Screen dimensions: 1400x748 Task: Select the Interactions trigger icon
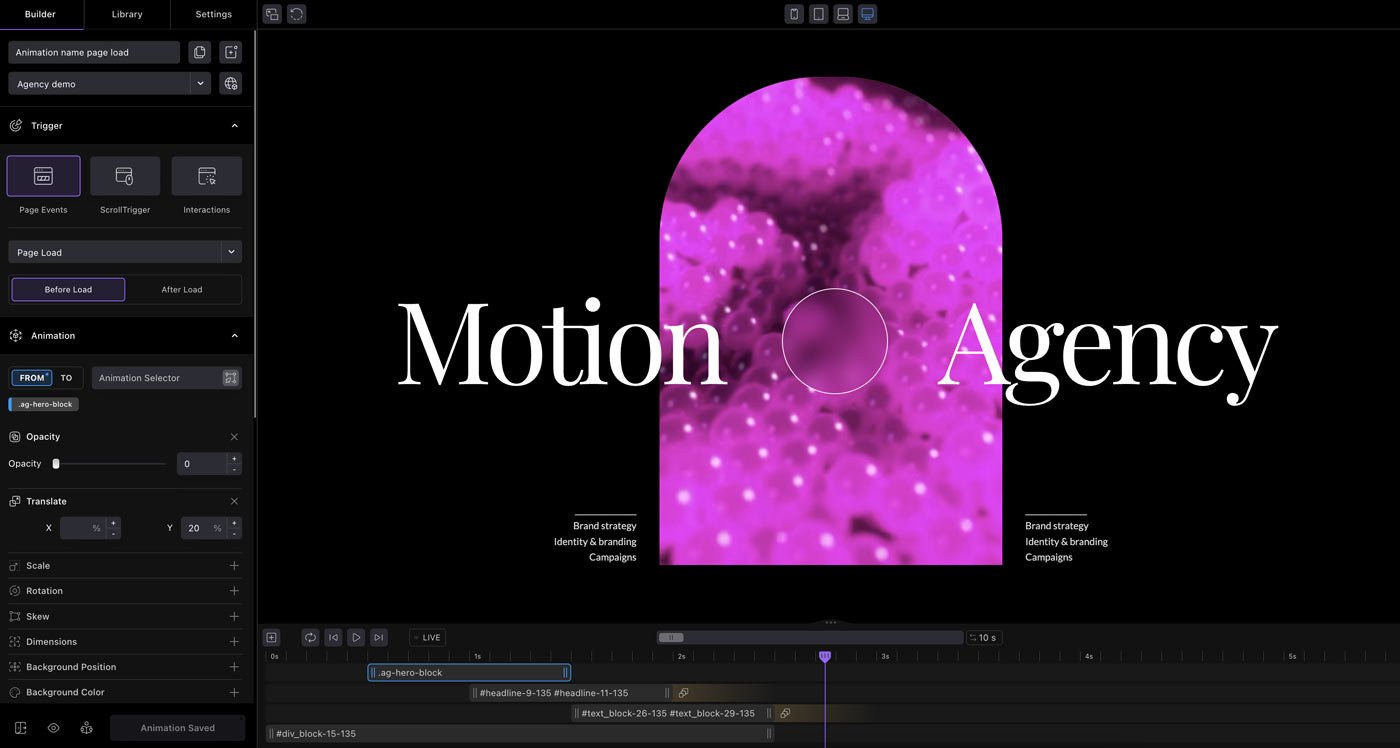coord(207,176)
